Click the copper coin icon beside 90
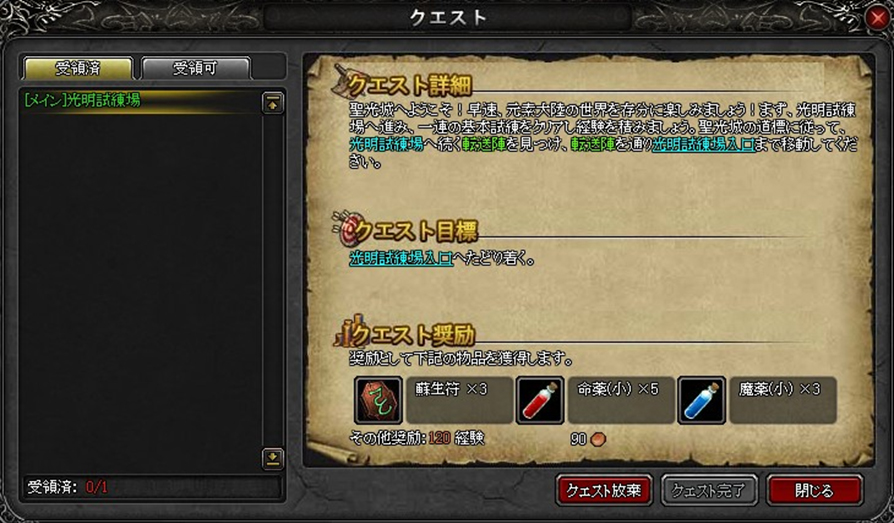This screenshot has height=523, width=894. click(x=598, y=439)
